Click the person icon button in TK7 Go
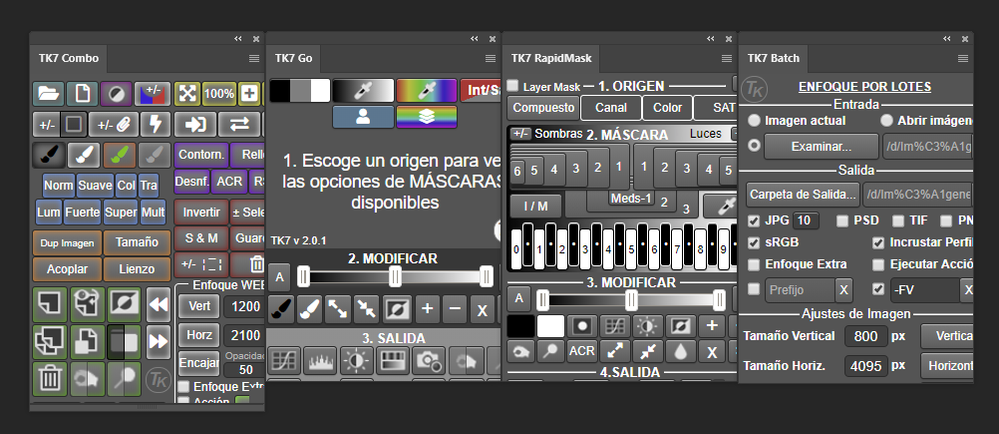This screenshot has width=999, height=434. pos(363,117)
